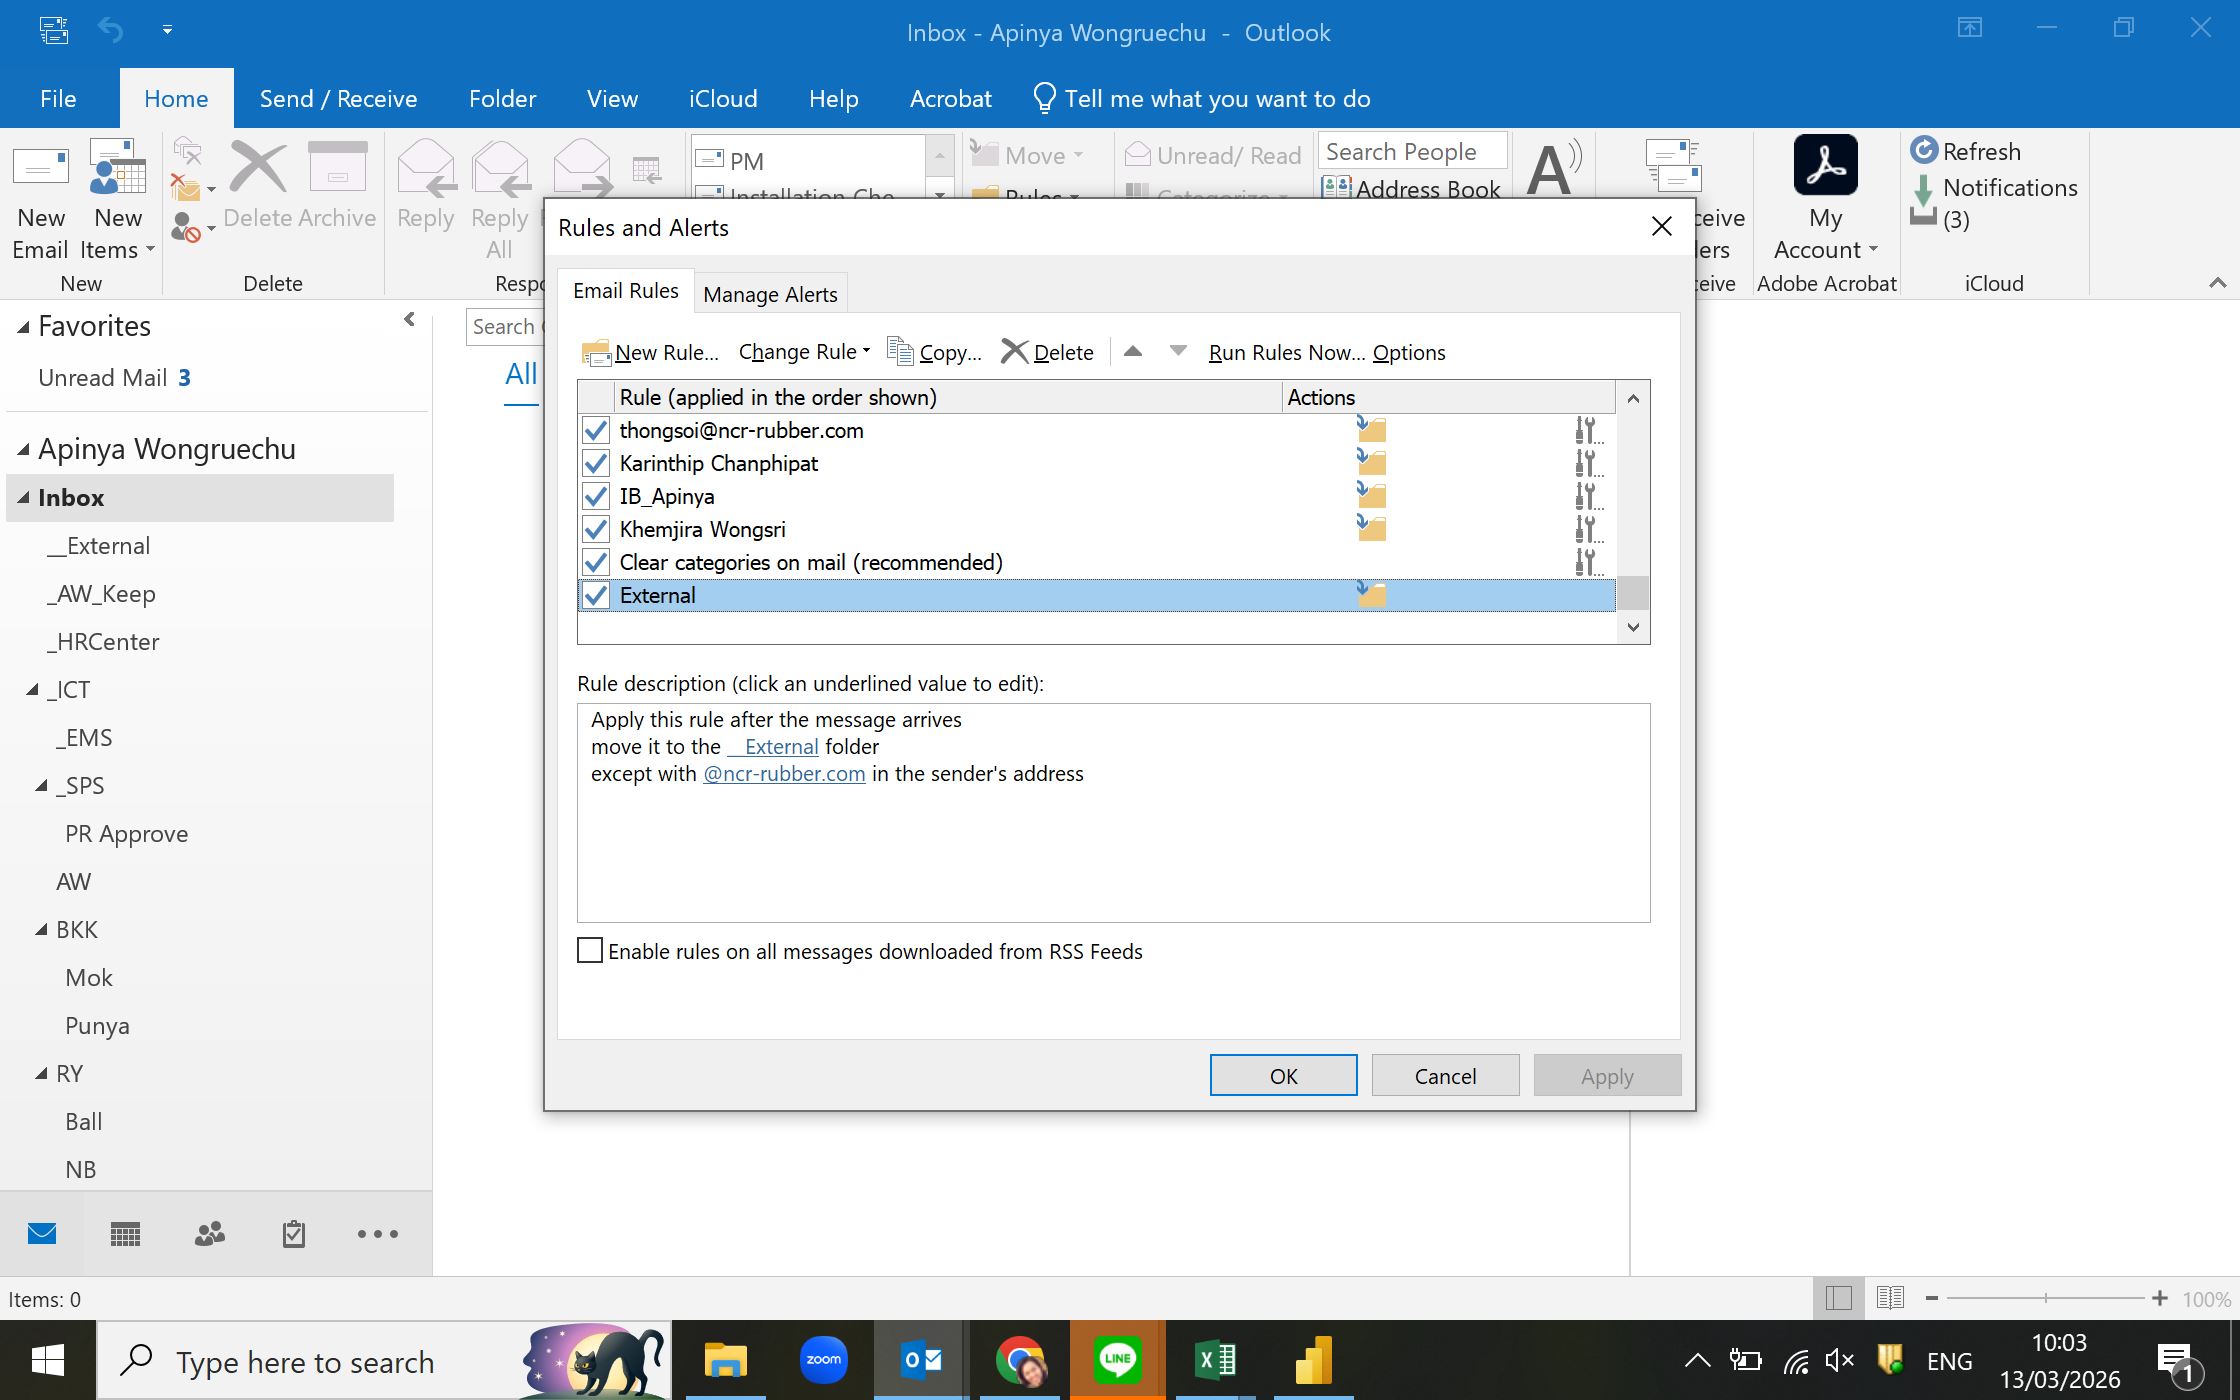The width and height of the screenshot is (2240, 1400).
Task: Open Excel from the taskbar
Action: click(x=1214, y=1360)
